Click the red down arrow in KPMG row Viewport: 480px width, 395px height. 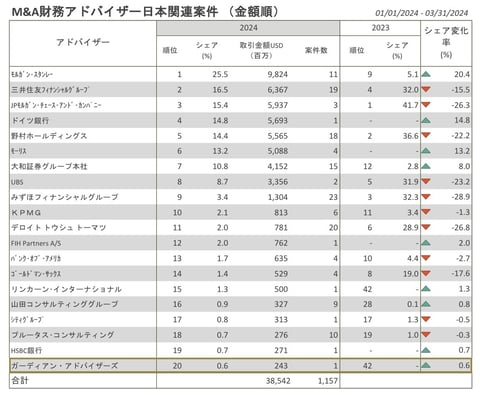coord(426,212)
